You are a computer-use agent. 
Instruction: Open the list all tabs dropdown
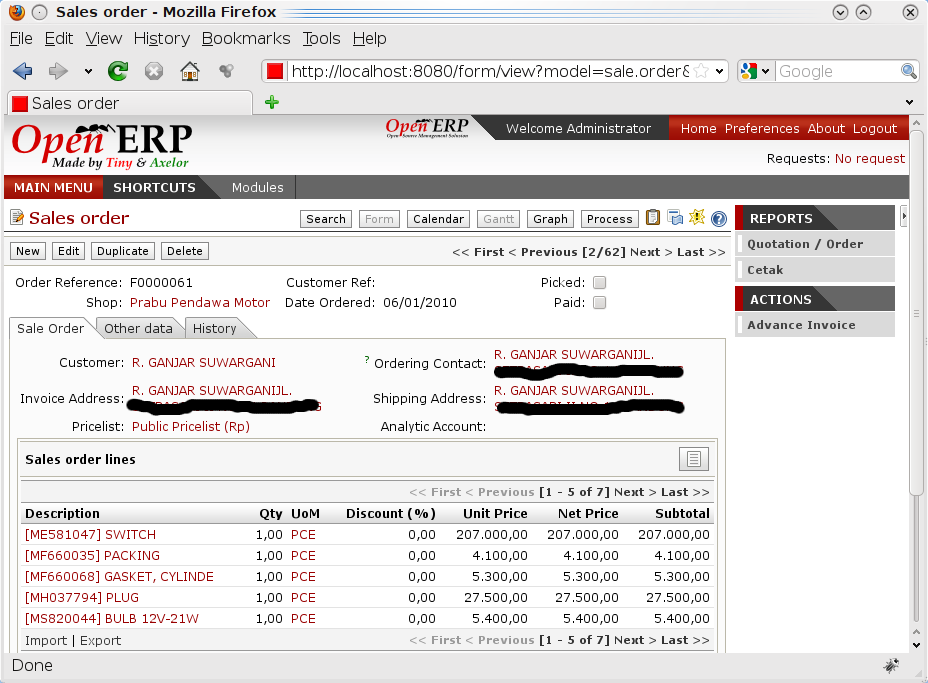pos(909,102)
